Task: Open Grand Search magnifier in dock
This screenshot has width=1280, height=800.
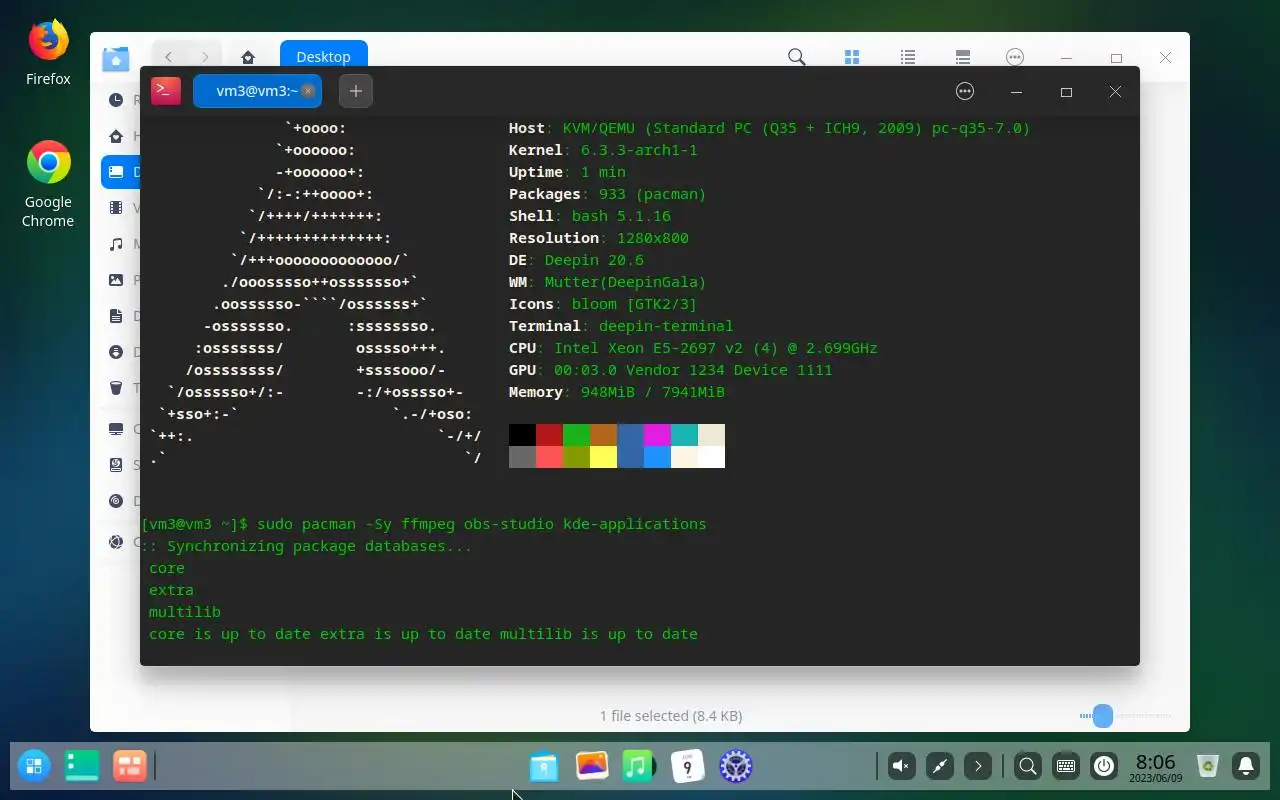Action: (x=1027, y=766)
